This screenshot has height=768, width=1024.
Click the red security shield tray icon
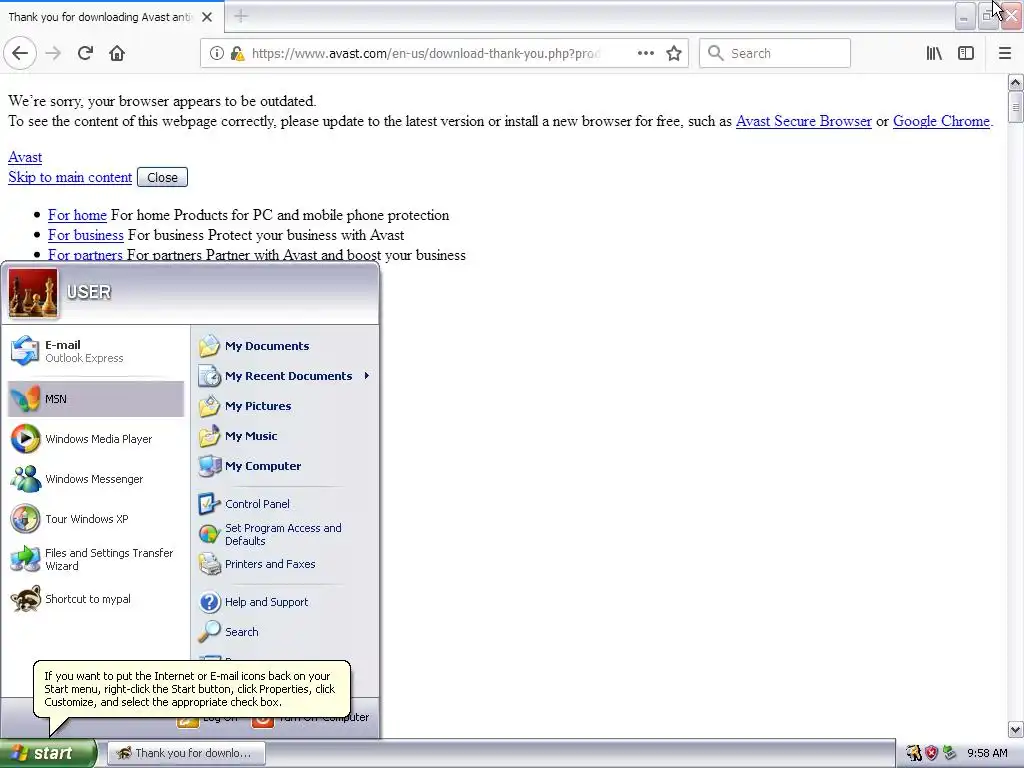click(x=931, y=753)
